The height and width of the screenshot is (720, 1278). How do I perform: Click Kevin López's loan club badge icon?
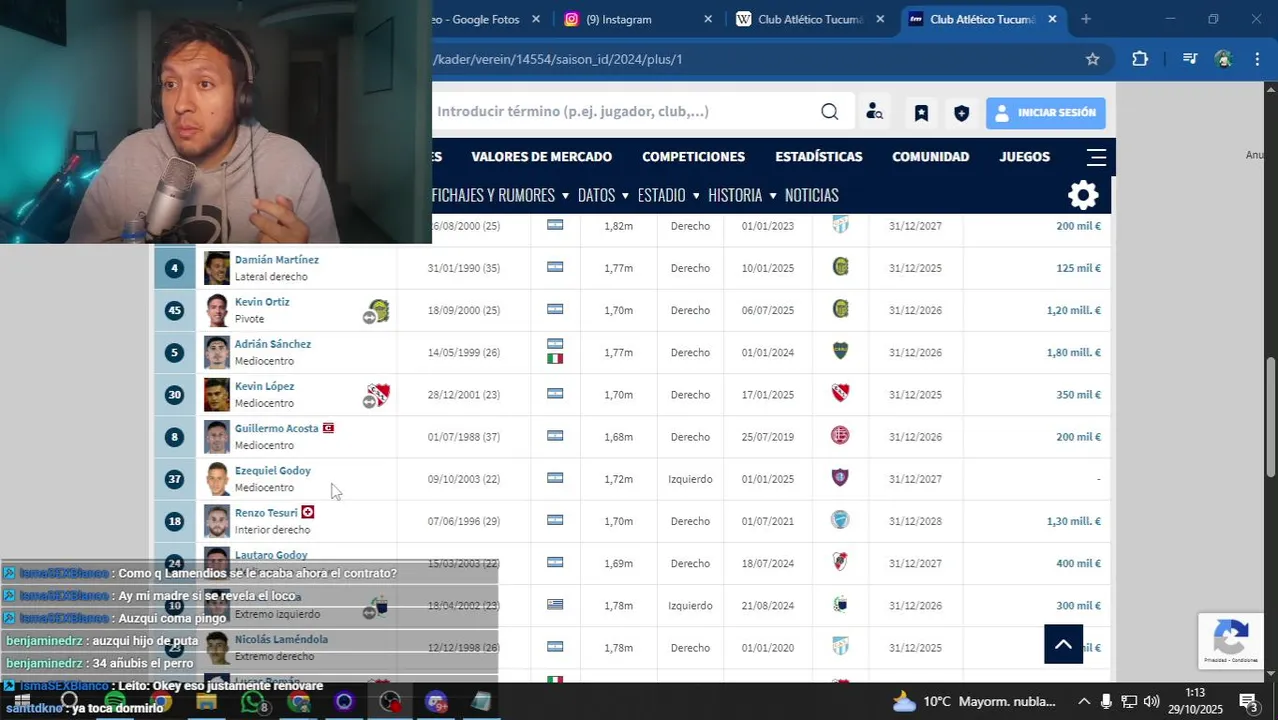click(378, 395)
